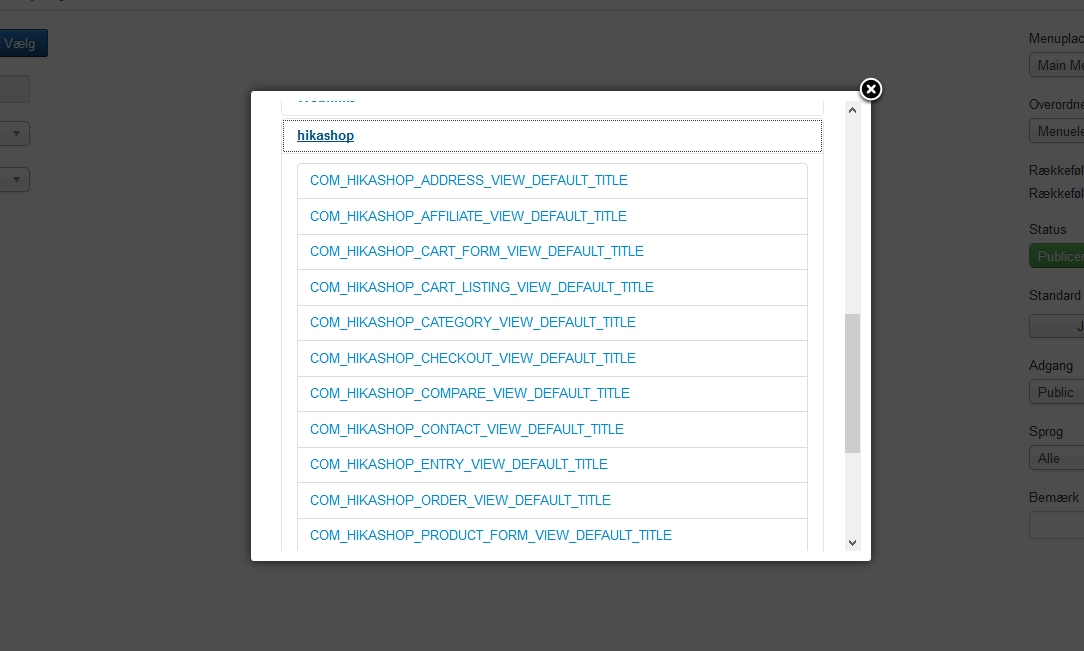Open the Sprog Alle dropdown
1084x651 pixels.
[1056, 458]
